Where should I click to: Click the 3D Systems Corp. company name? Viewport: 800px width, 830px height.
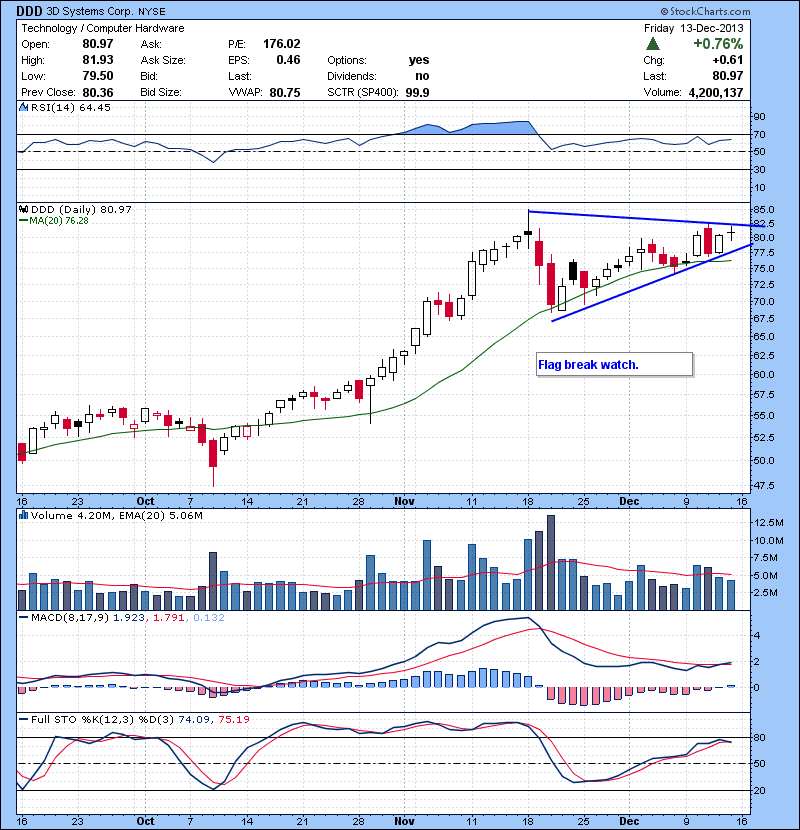coord(91,11)
